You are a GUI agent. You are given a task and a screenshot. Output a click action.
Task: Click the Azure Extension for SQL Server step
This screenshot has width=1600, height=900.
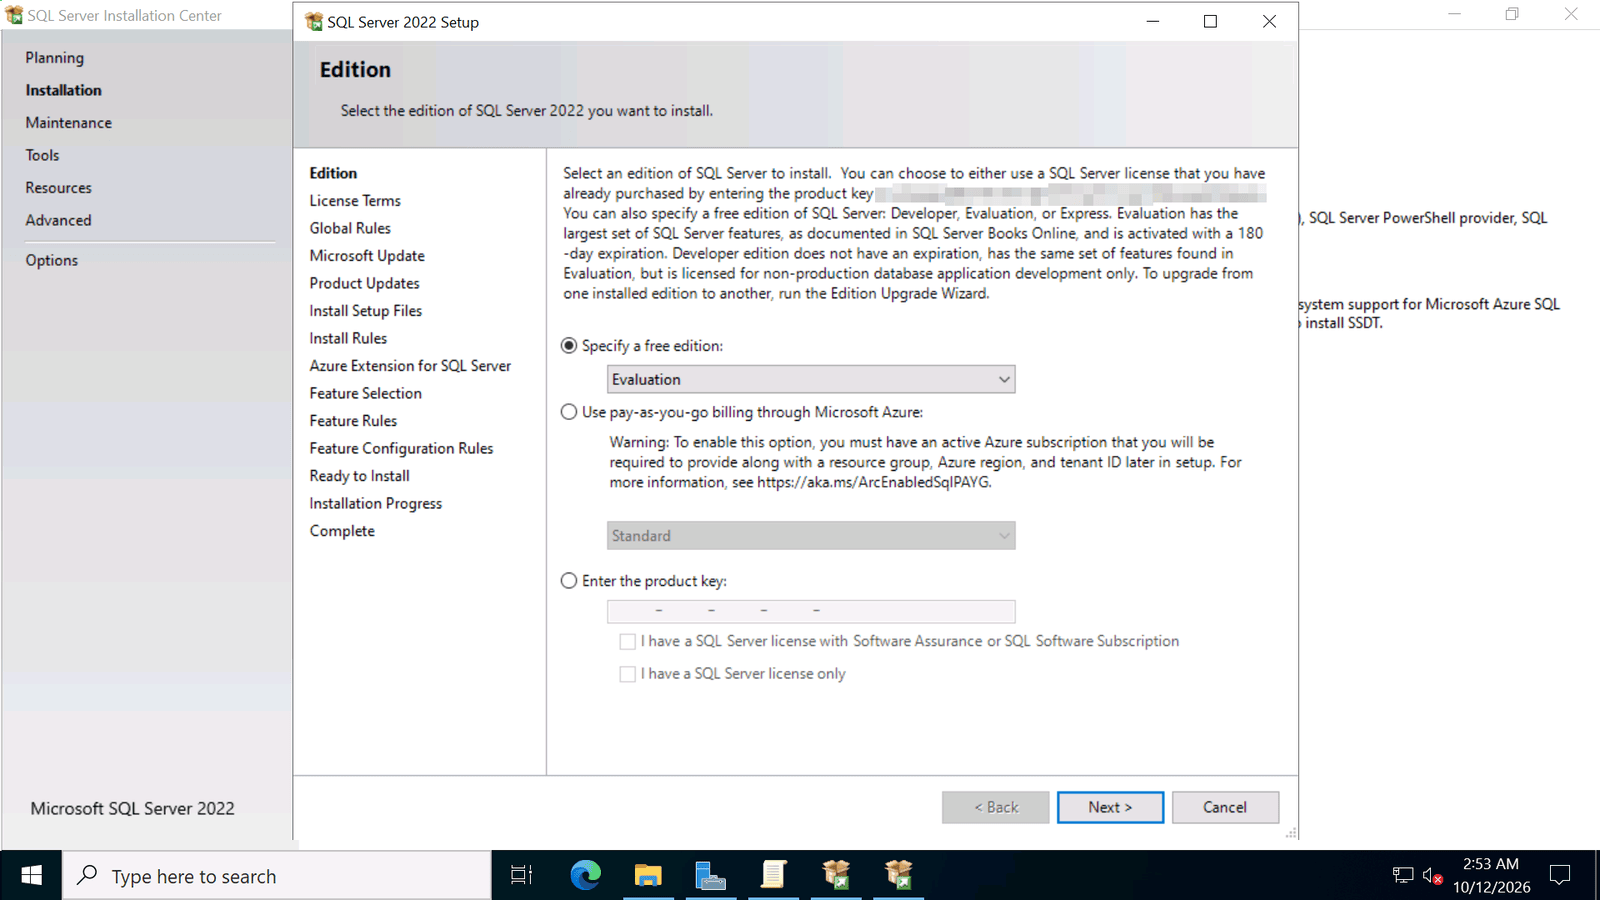410,366
